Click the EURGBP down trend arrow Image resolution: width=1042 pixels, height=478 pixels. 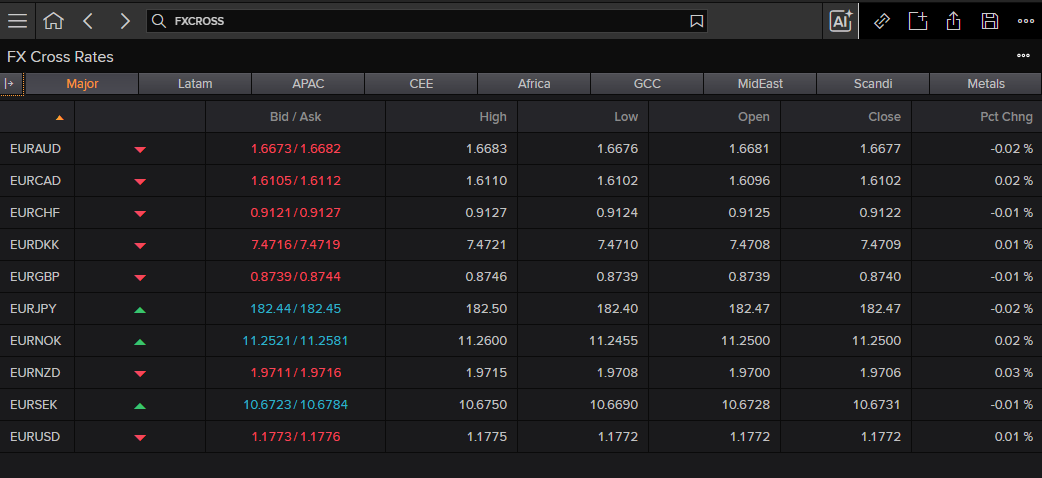pos(140,277)
